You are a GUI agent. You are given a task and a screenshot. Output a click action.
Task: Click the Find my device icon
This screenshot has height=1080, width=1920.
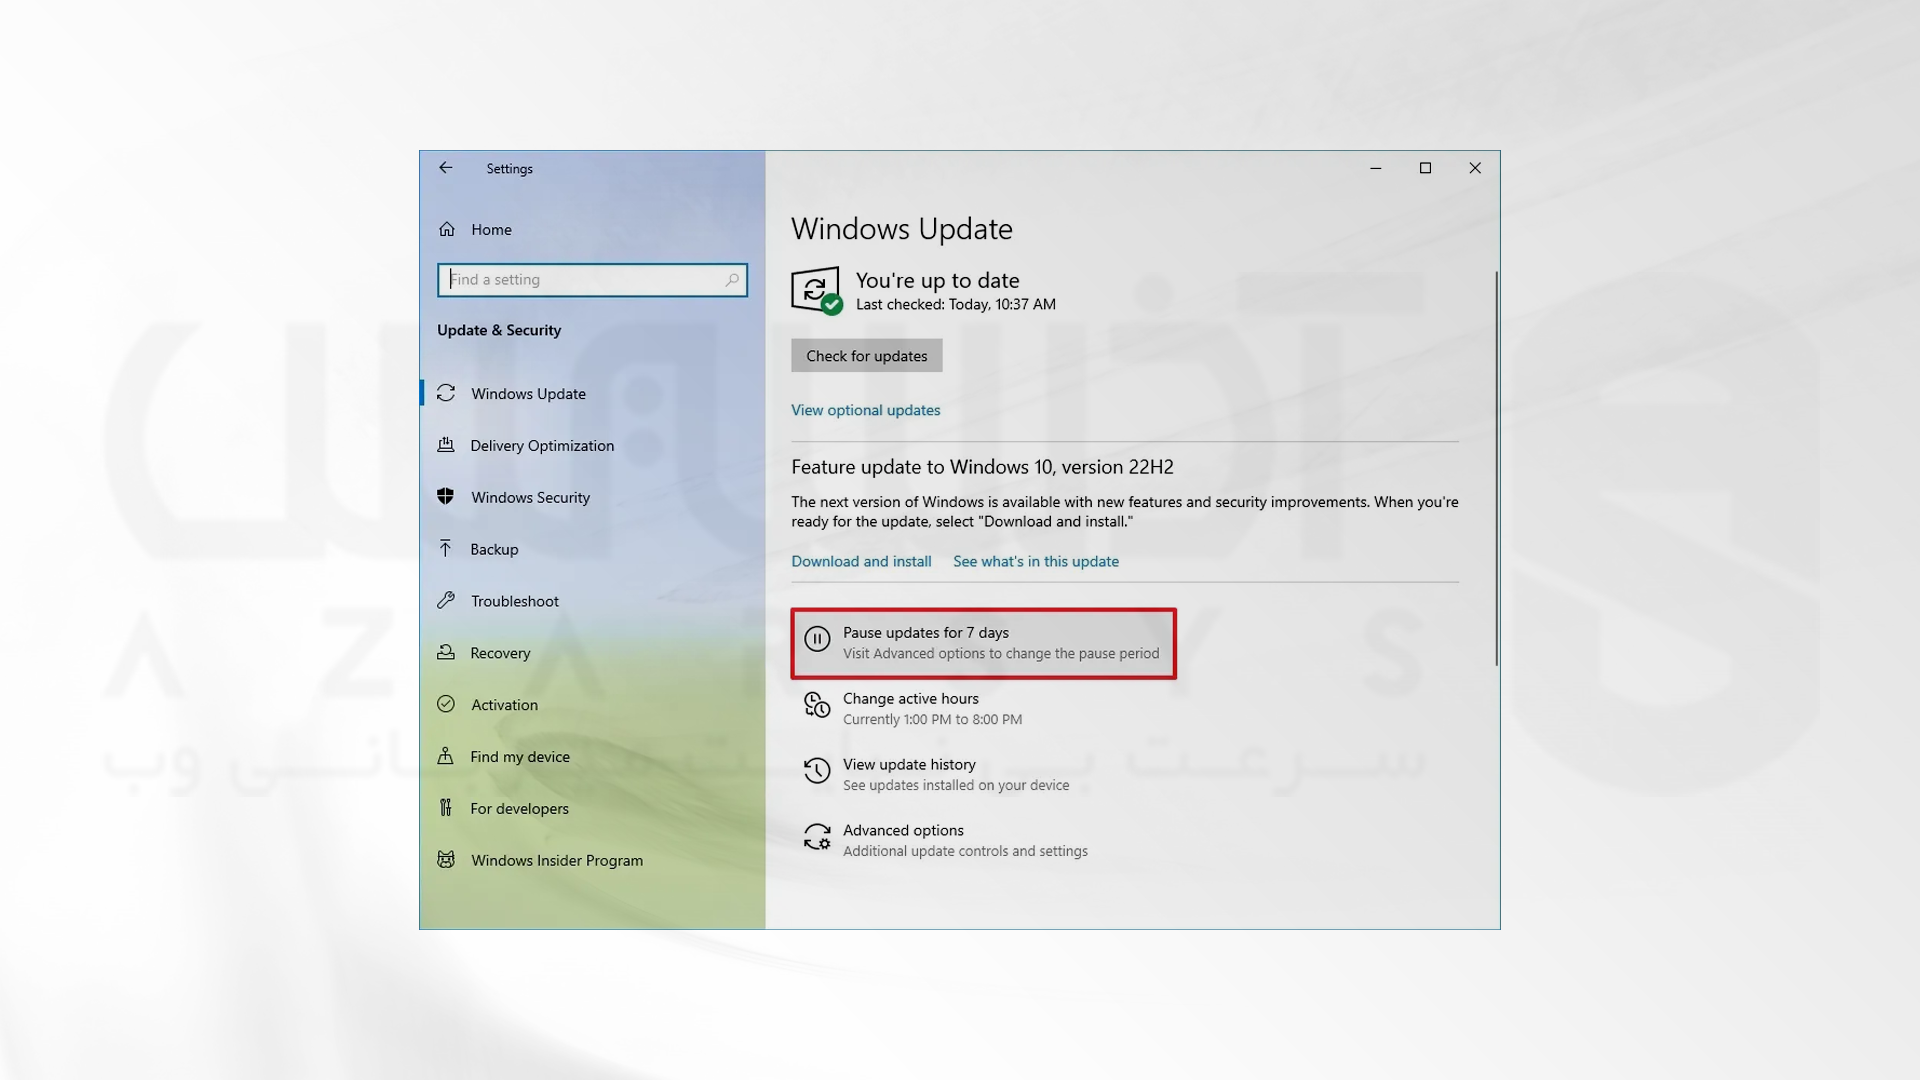pyautogui.click(x=446, y=756)
